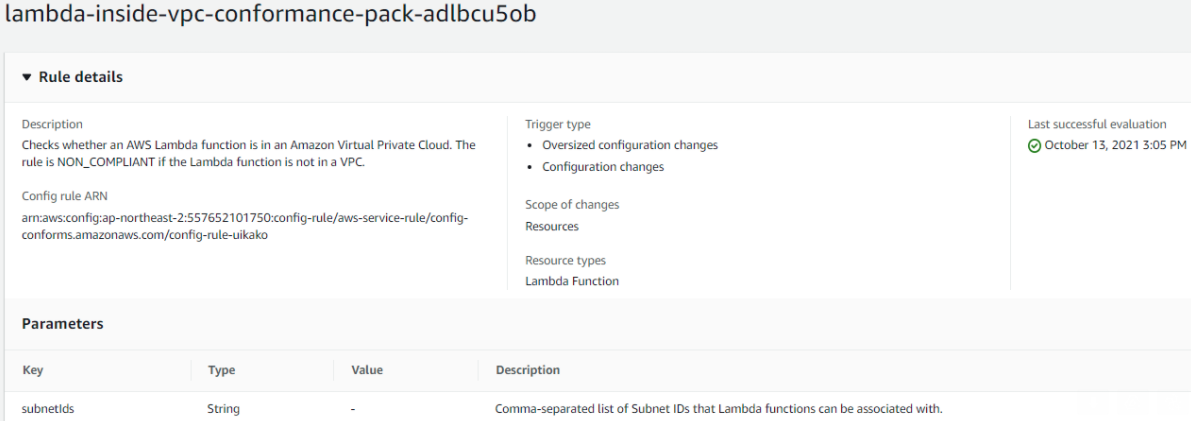Viewport: 1191px width, 421px height.
Task: Collapse the Rule details section triangle
Action: pos(27,78)
